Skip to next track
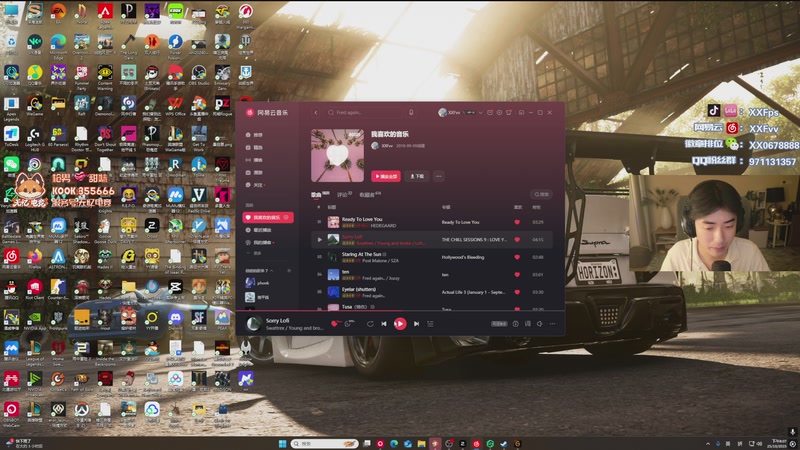The width and height of the screenshot is (800, 450). (x=416, y=324)
